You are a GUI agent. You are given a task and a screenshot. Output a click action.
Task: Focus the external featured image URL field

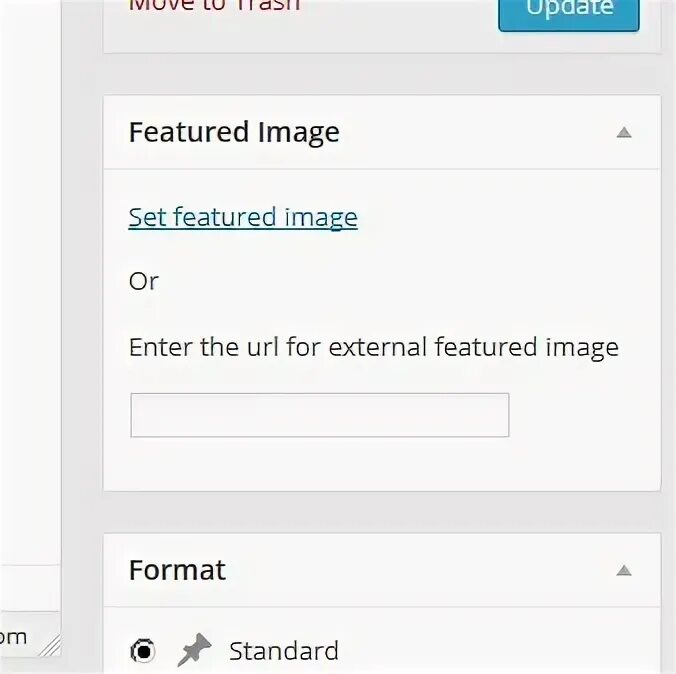point(320,415)
